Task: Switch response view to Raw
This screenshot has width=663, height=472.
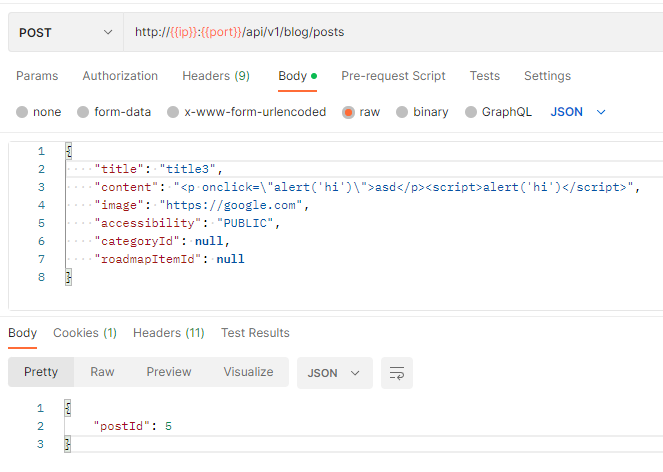Action: pyautogui.click(x=102, y=372)
